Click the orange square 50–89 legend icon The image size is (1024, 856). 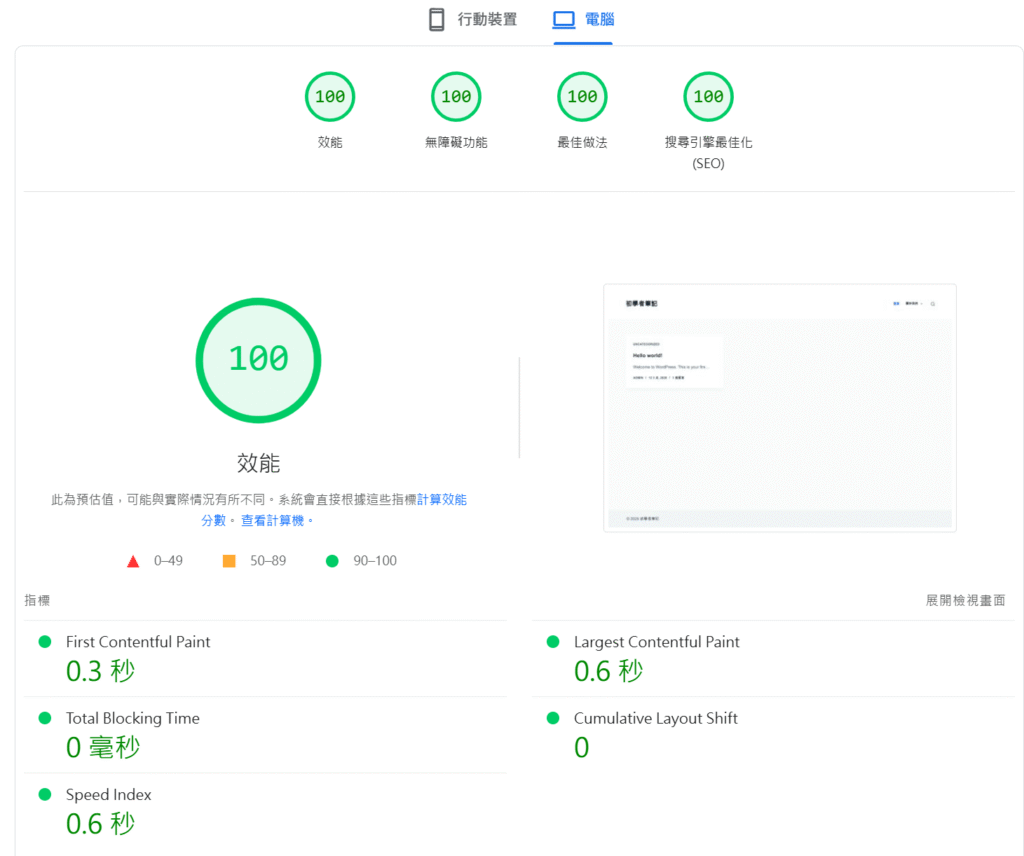(229, 561)
